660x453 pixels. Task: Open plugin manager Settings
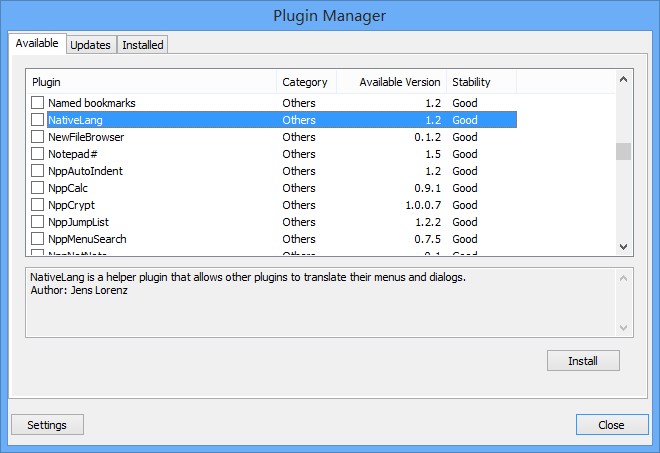[47, 425]
